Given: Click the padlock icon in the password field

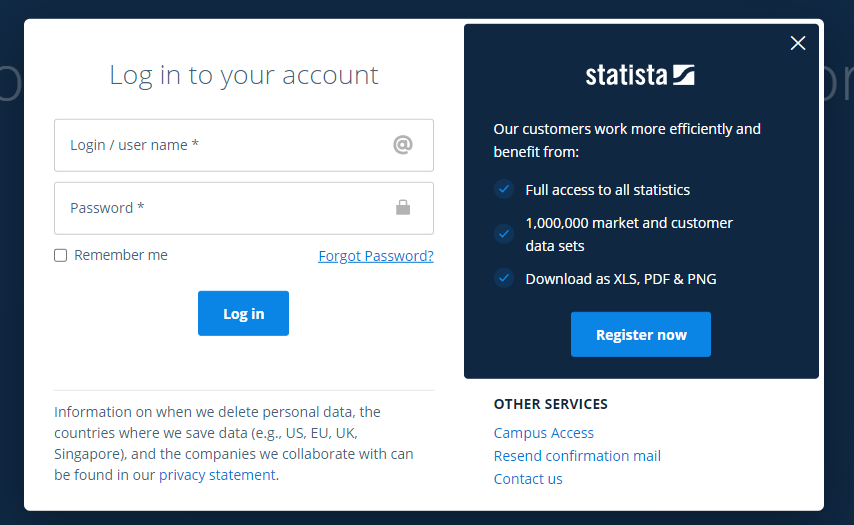Looking at the screenshot, I should coord(403,207).
